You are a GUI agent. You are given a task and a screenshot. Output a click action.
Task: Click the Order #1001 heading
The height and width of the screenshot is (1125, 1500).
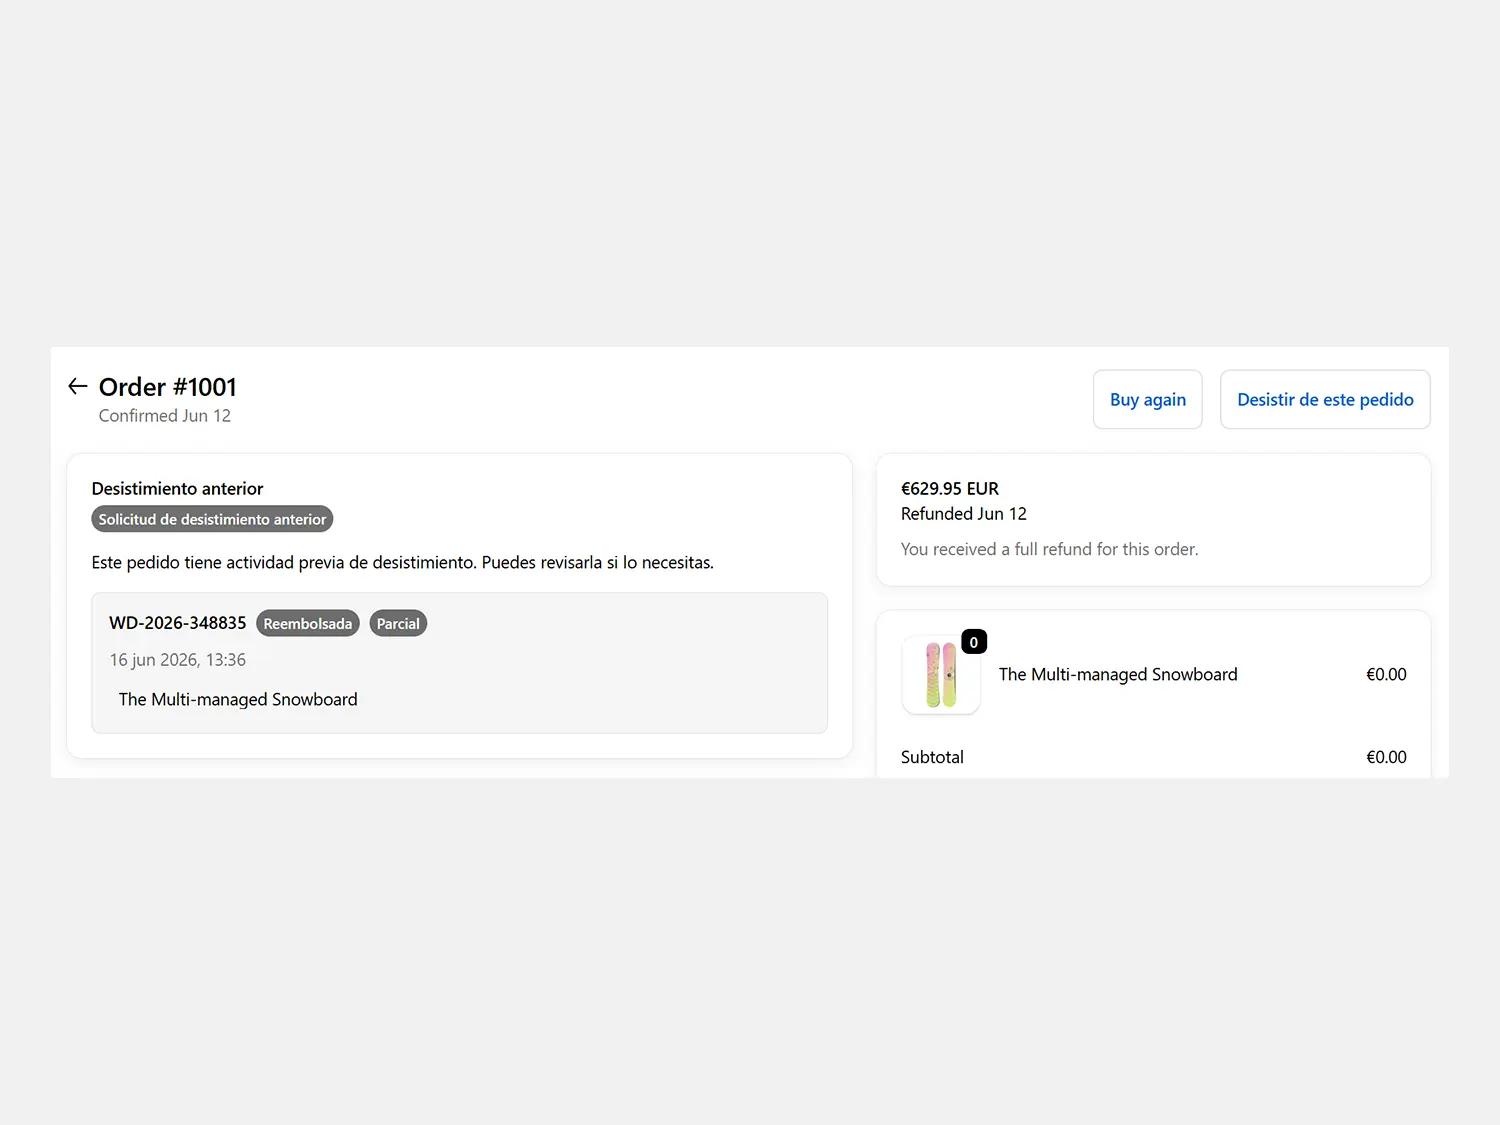pos(168,387)
